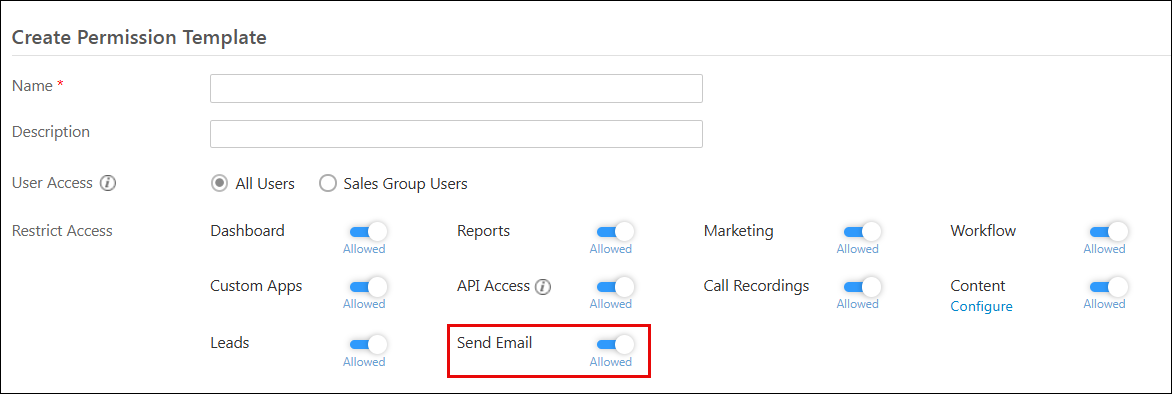This screenshot has height=394, width=1172.
Task: Select the Sales Group Users radio button
Action: coord(327,183)
